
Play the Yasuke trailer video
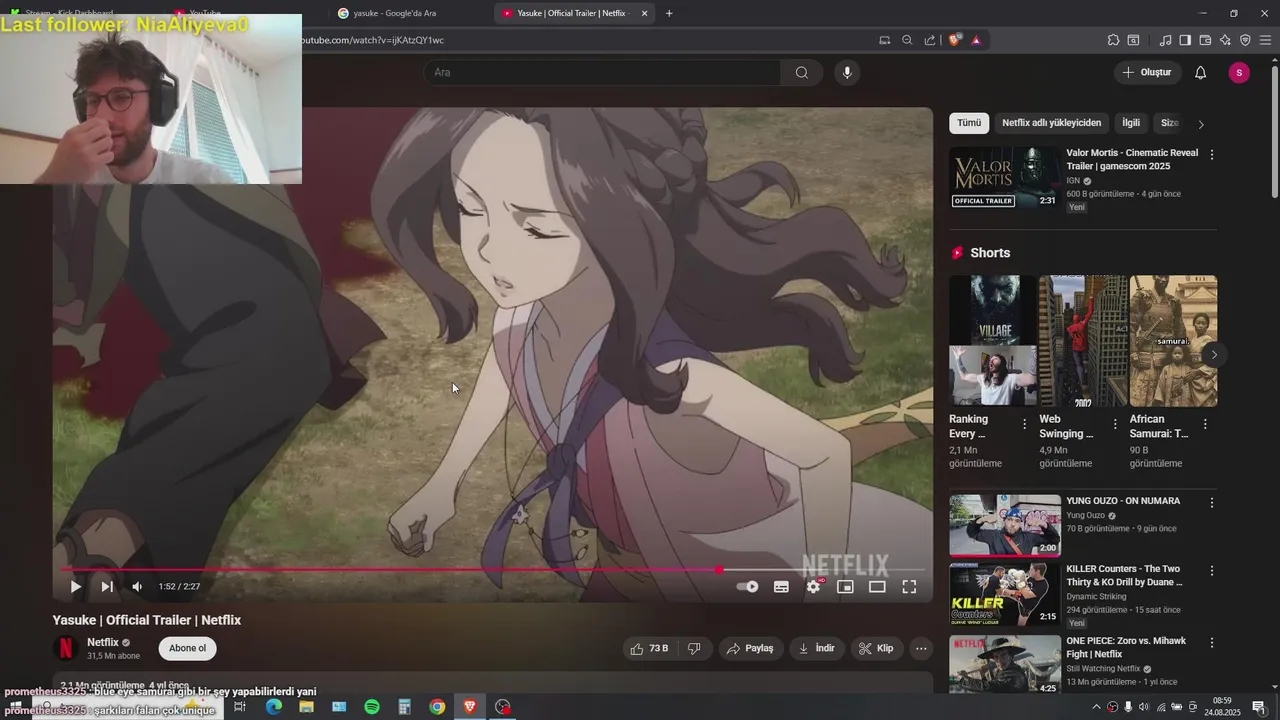coord(75,587)
